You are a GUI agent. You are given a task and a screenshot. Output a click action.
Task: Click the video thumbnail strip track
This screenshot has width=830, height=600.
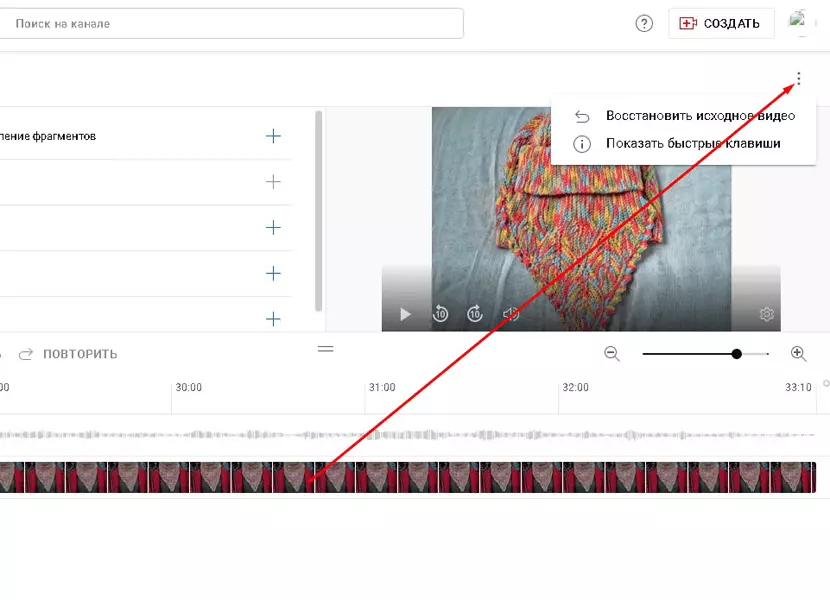coord(408,477)
